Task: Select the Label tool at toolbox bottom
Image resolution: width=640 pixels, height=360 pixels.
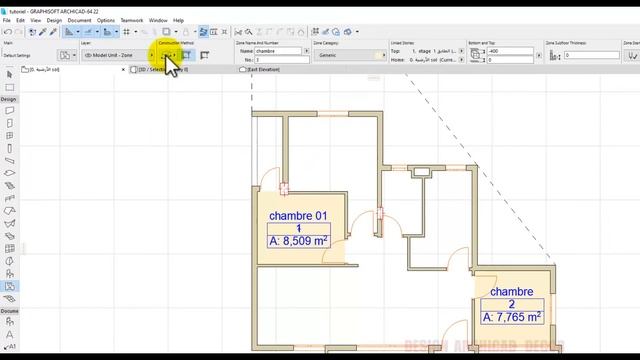Action: point(9,347)
